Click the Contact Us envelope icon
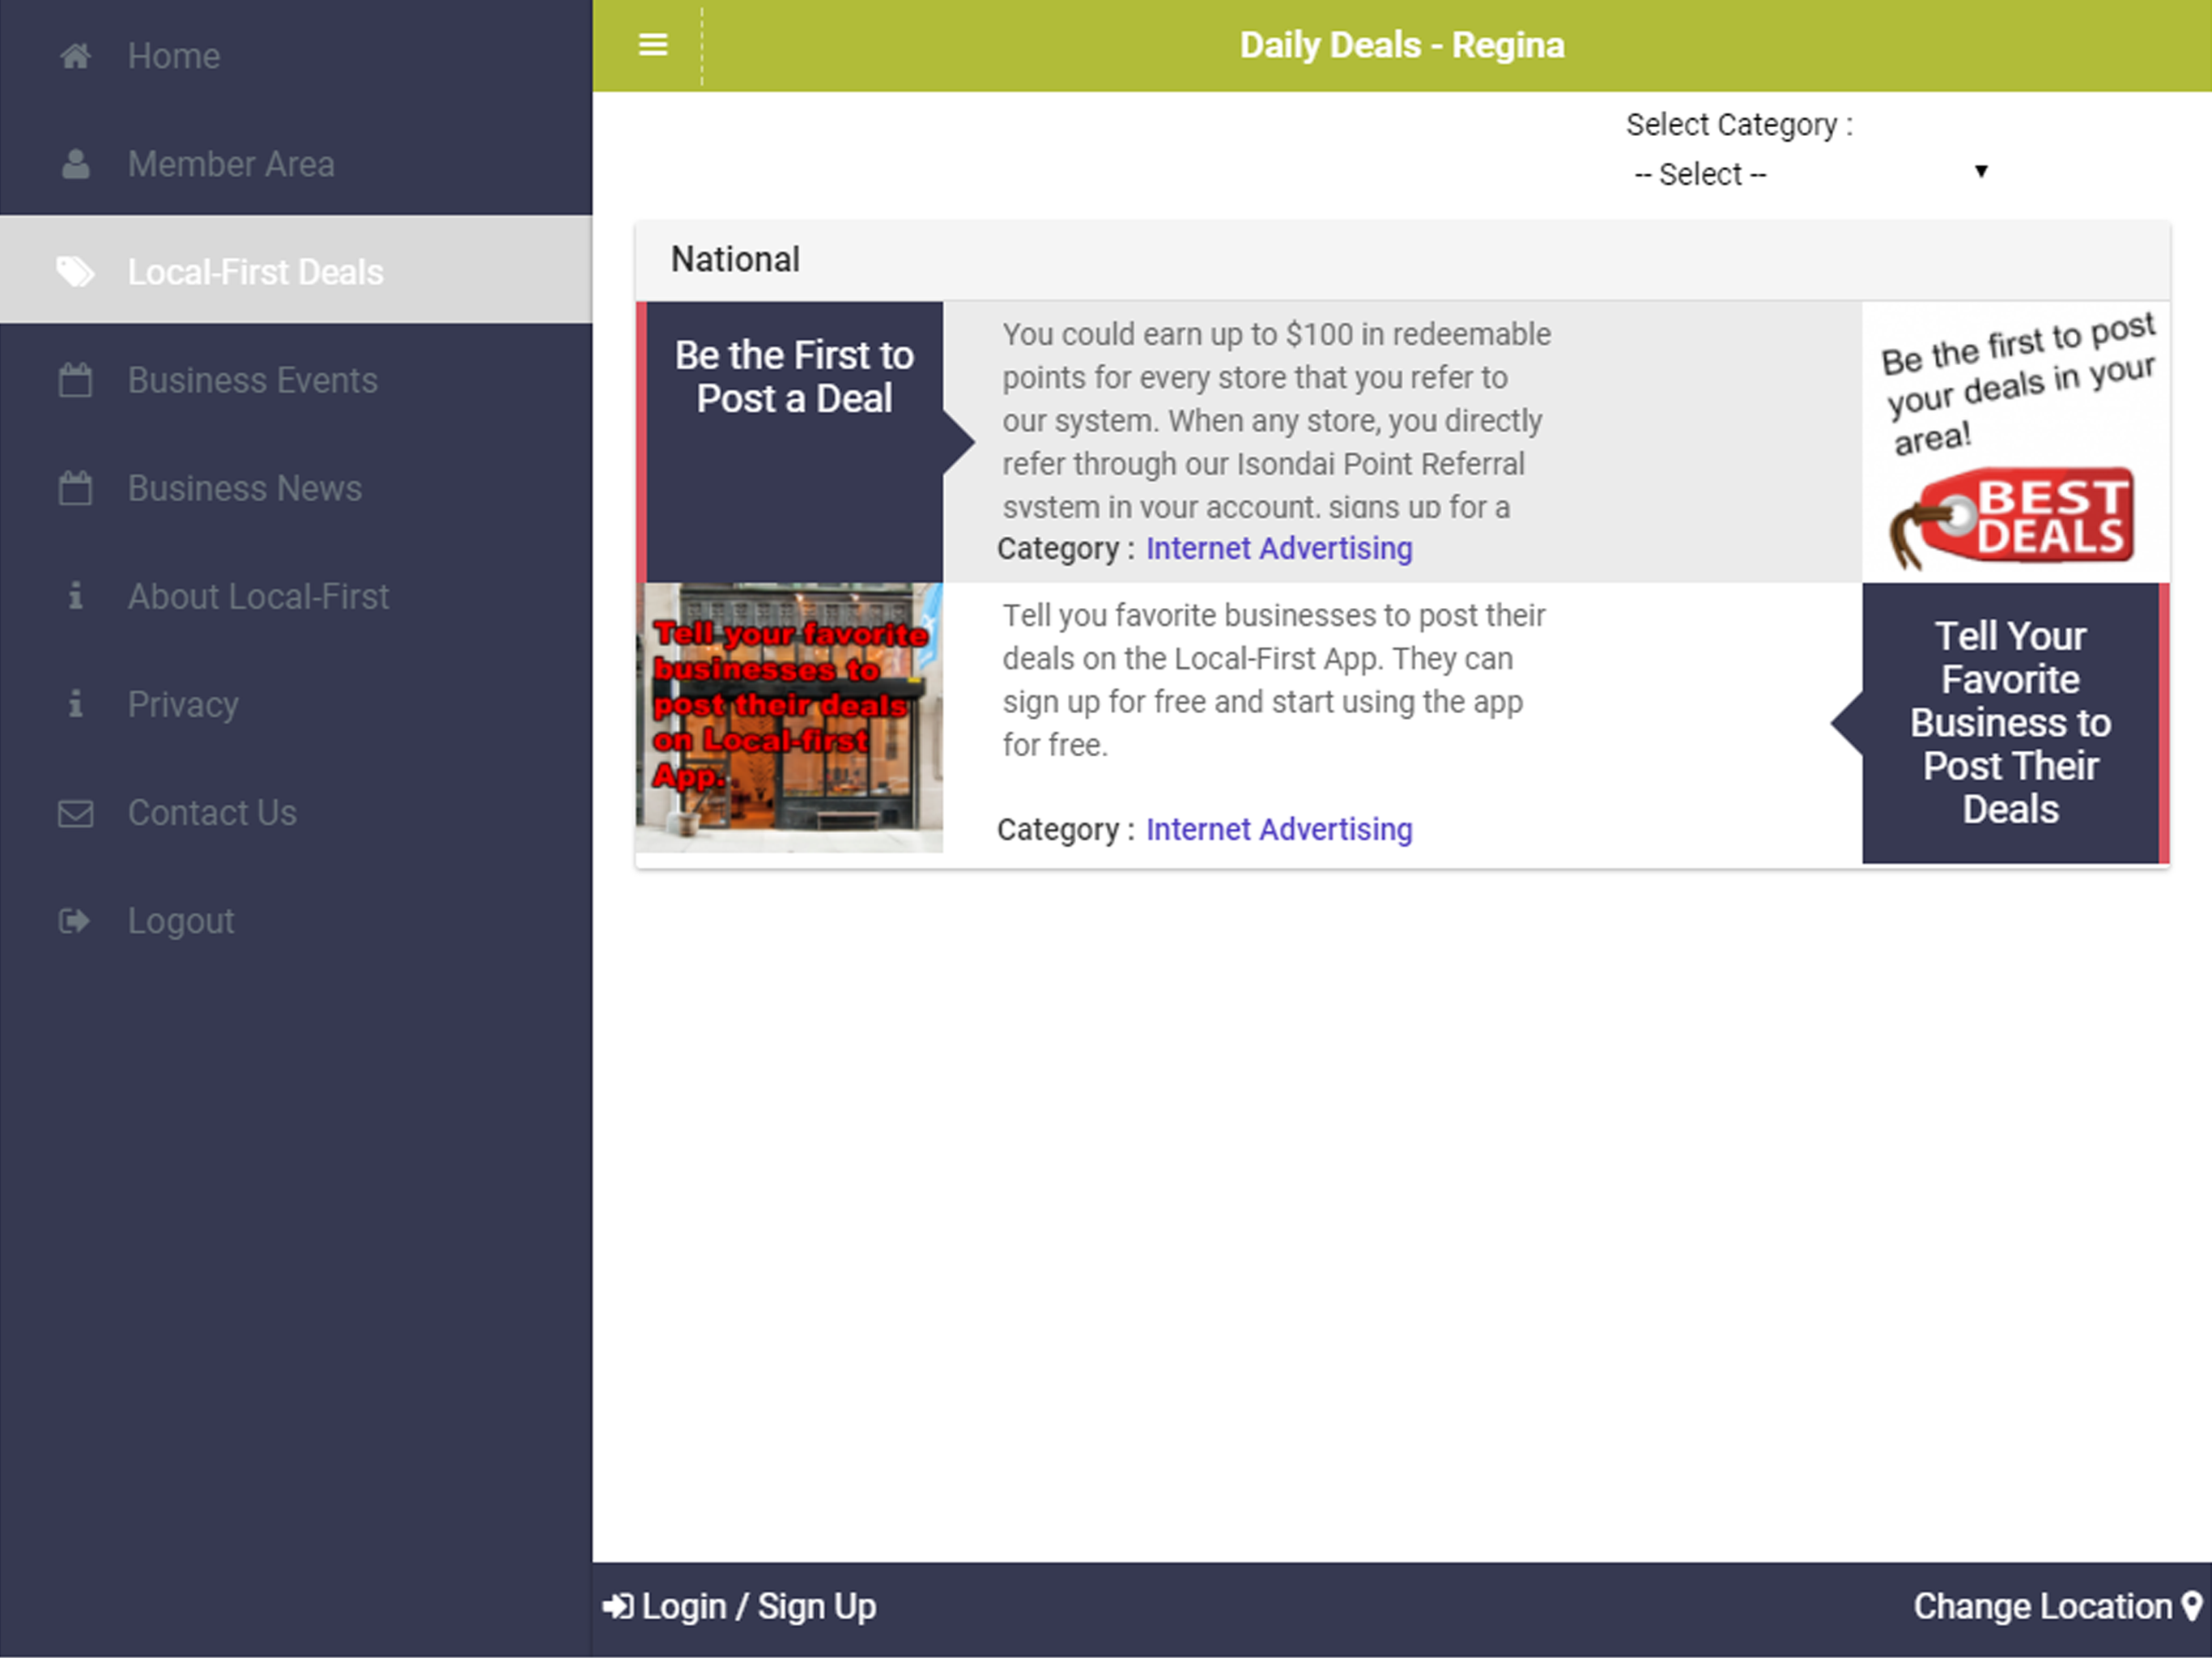This screenshot has height=1658, width=2212. pos(75,813)
